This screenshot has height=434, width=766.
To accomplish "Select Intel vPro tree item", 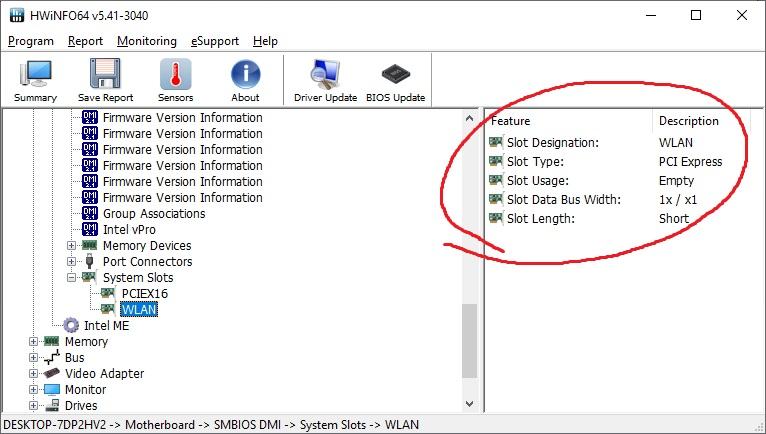I will click(x=129, y=229).
